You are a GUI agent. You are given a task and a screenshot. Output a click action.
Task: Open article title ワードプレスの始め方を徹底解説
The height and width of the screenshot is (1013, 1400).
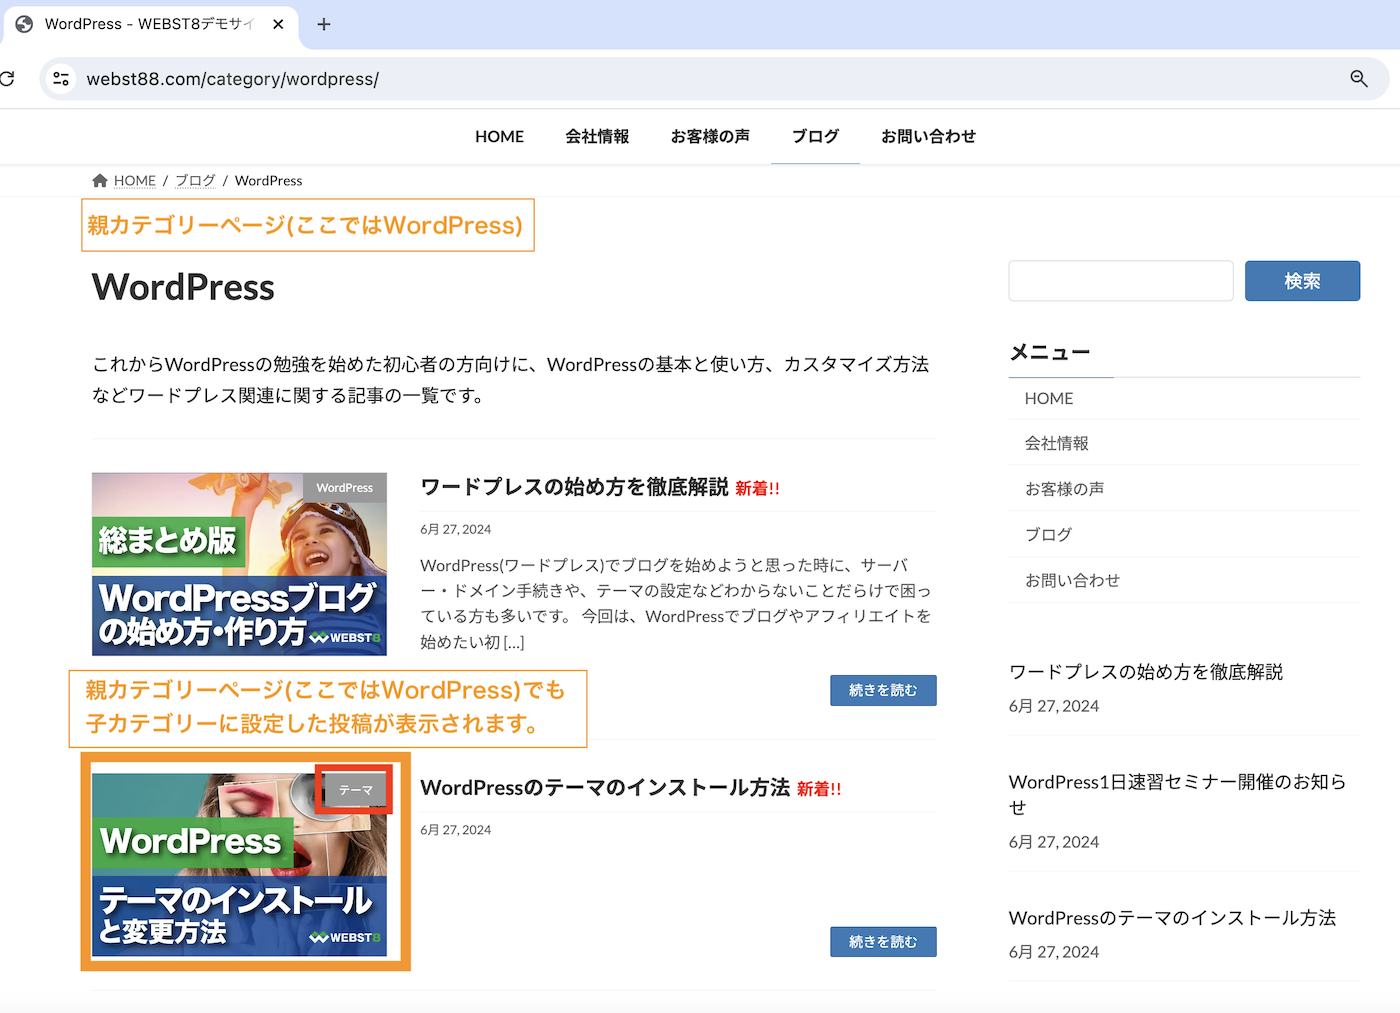tap(574, 487)
